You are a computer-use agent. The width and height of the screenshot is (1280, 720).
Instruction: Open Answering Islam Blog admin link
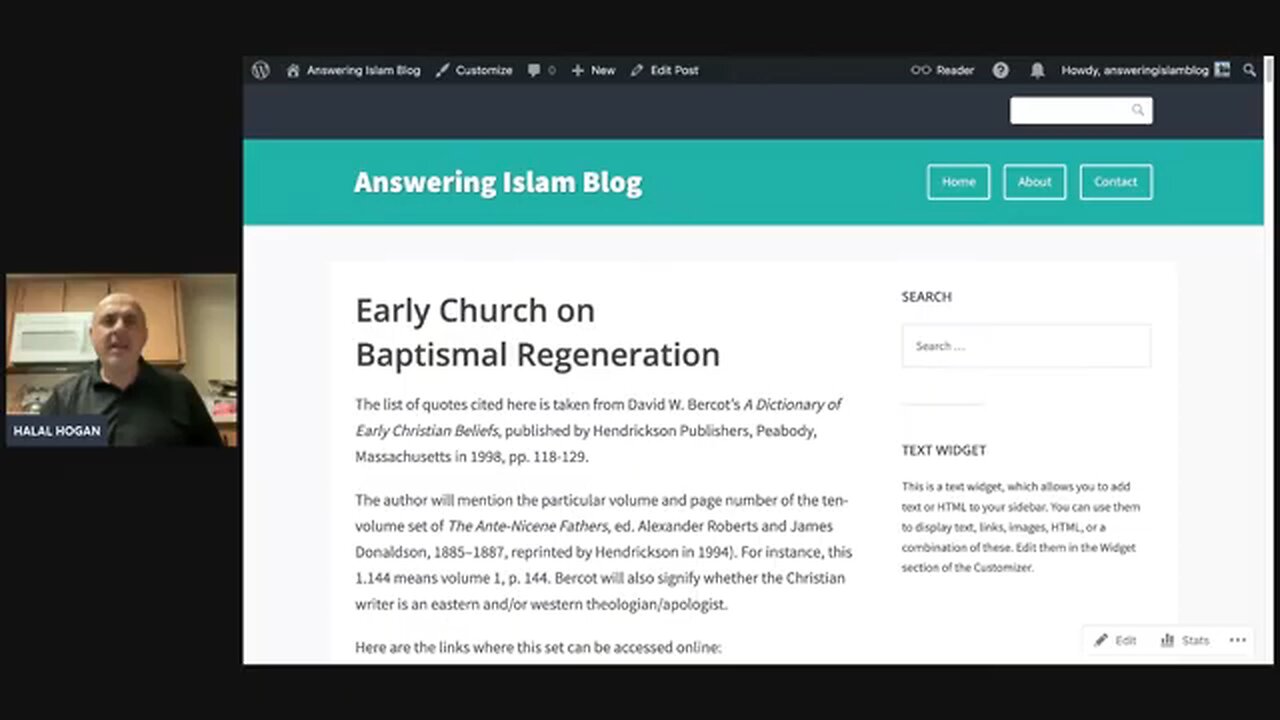(353, 70)
